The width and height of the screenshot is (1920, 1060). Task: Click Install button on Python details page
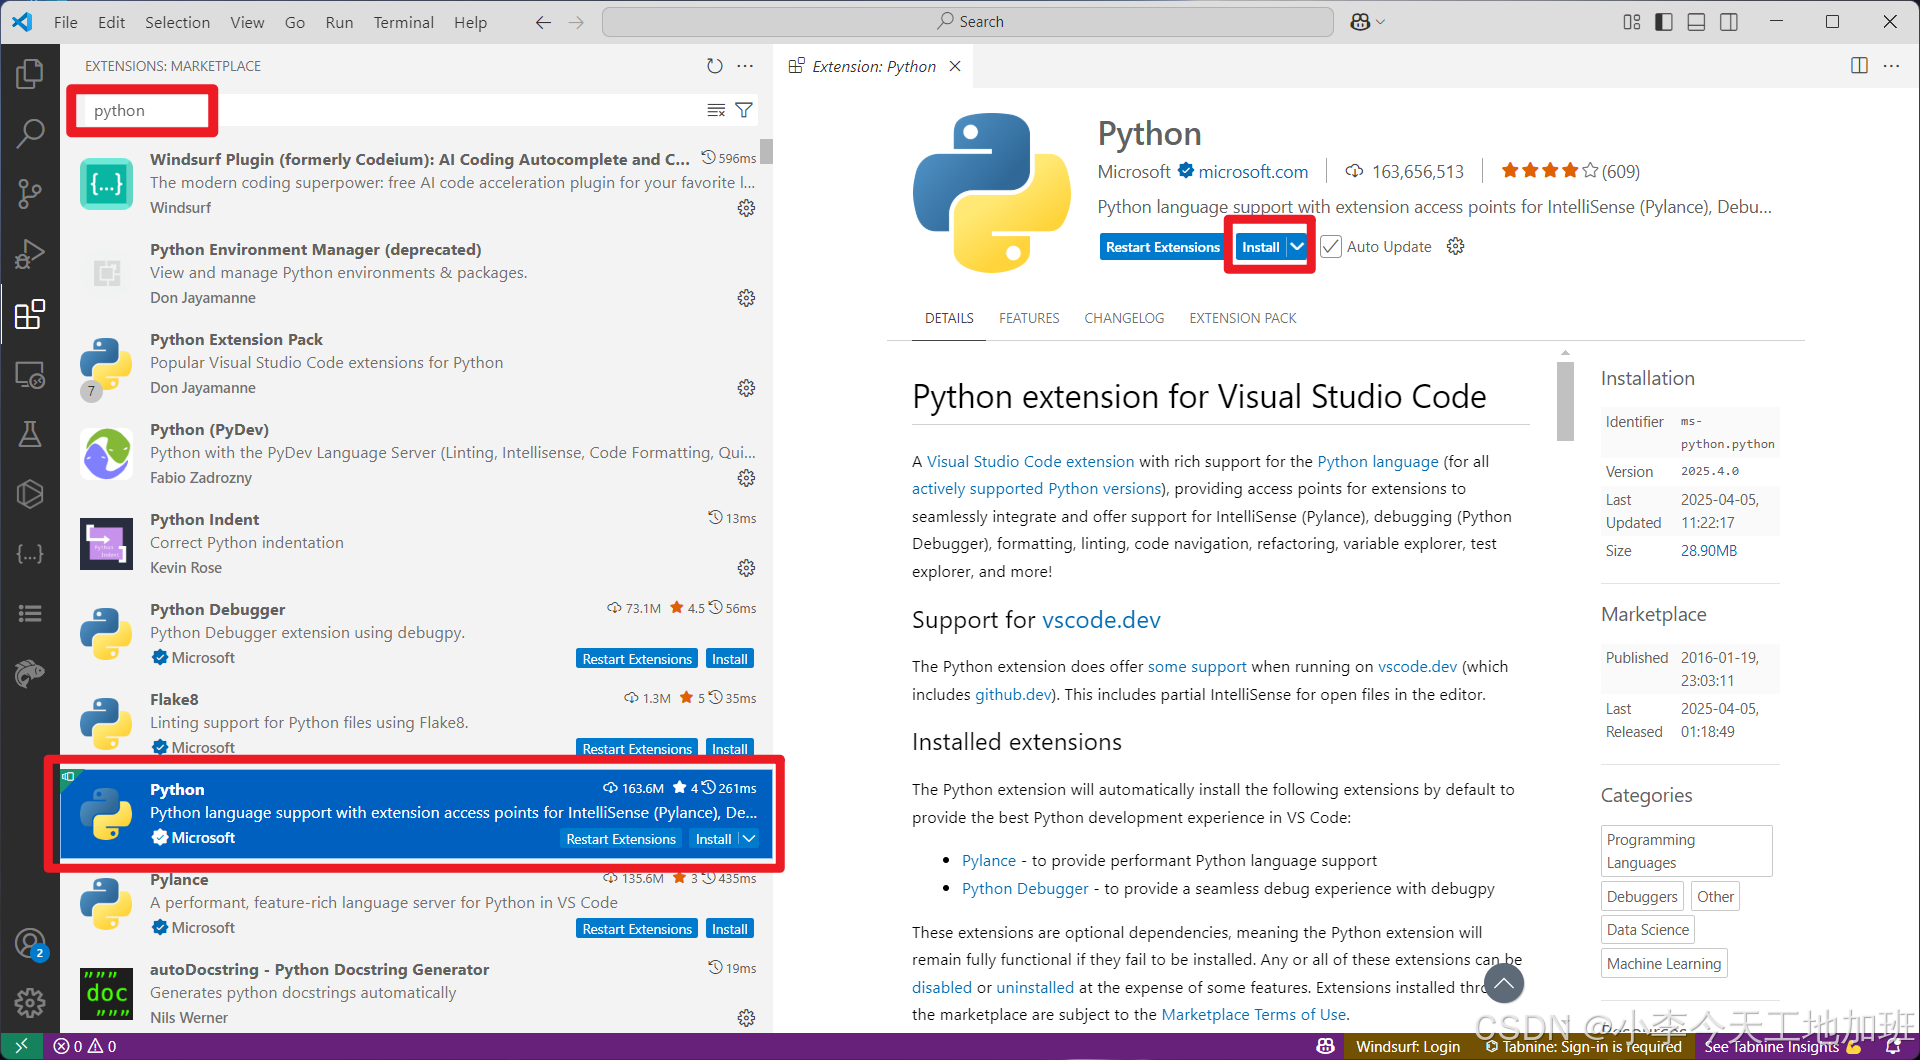coord(1260,247)
